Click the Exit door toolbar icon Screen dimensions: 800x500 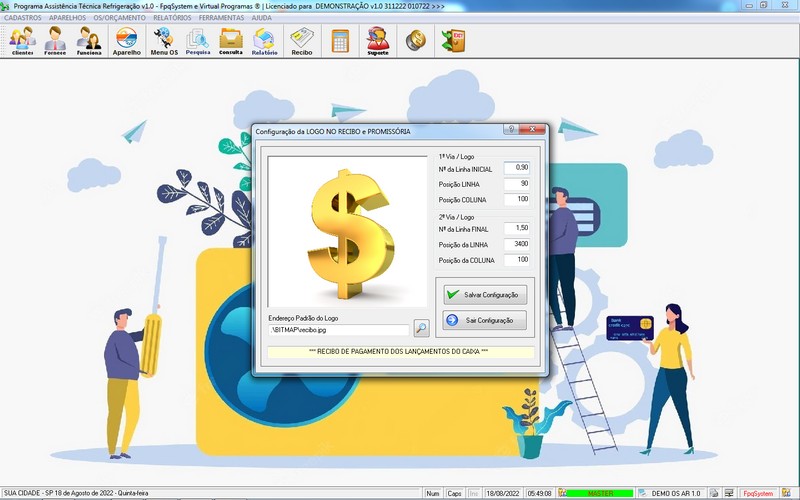point(453,41)
